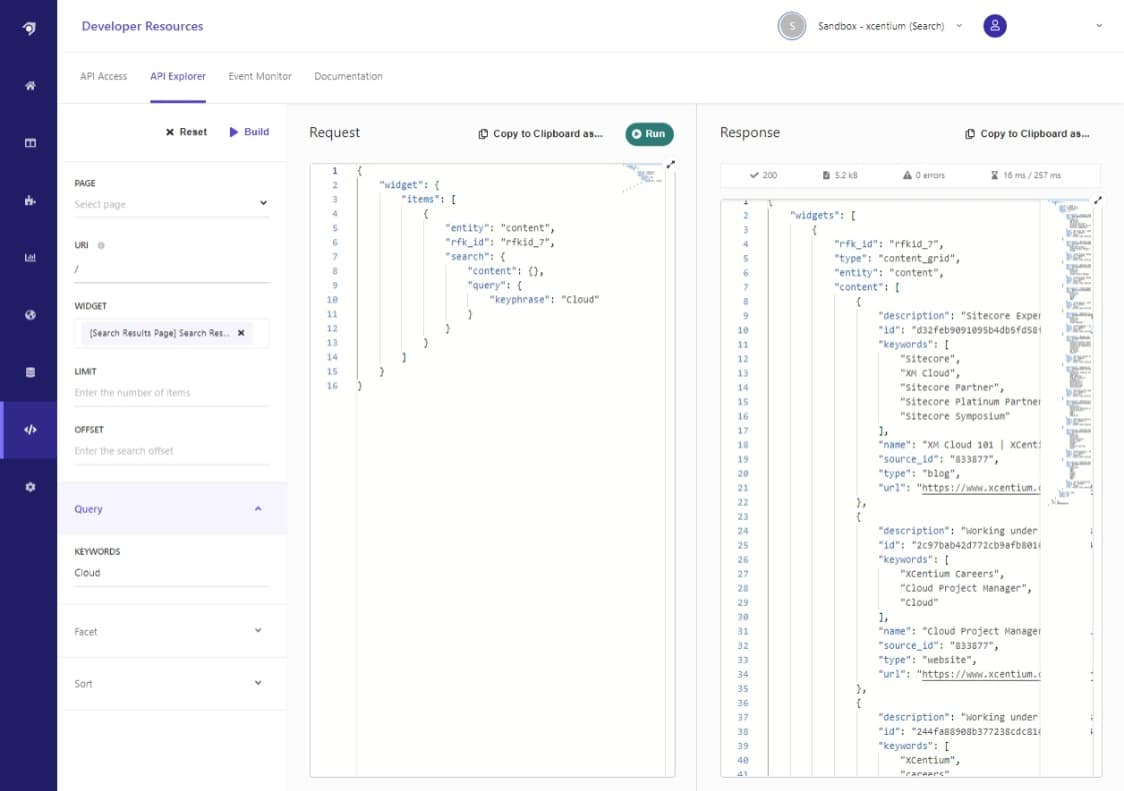1124x791 pixels.
Task: Expand the Request editor to fullscreen
Action: coord(671,164)
